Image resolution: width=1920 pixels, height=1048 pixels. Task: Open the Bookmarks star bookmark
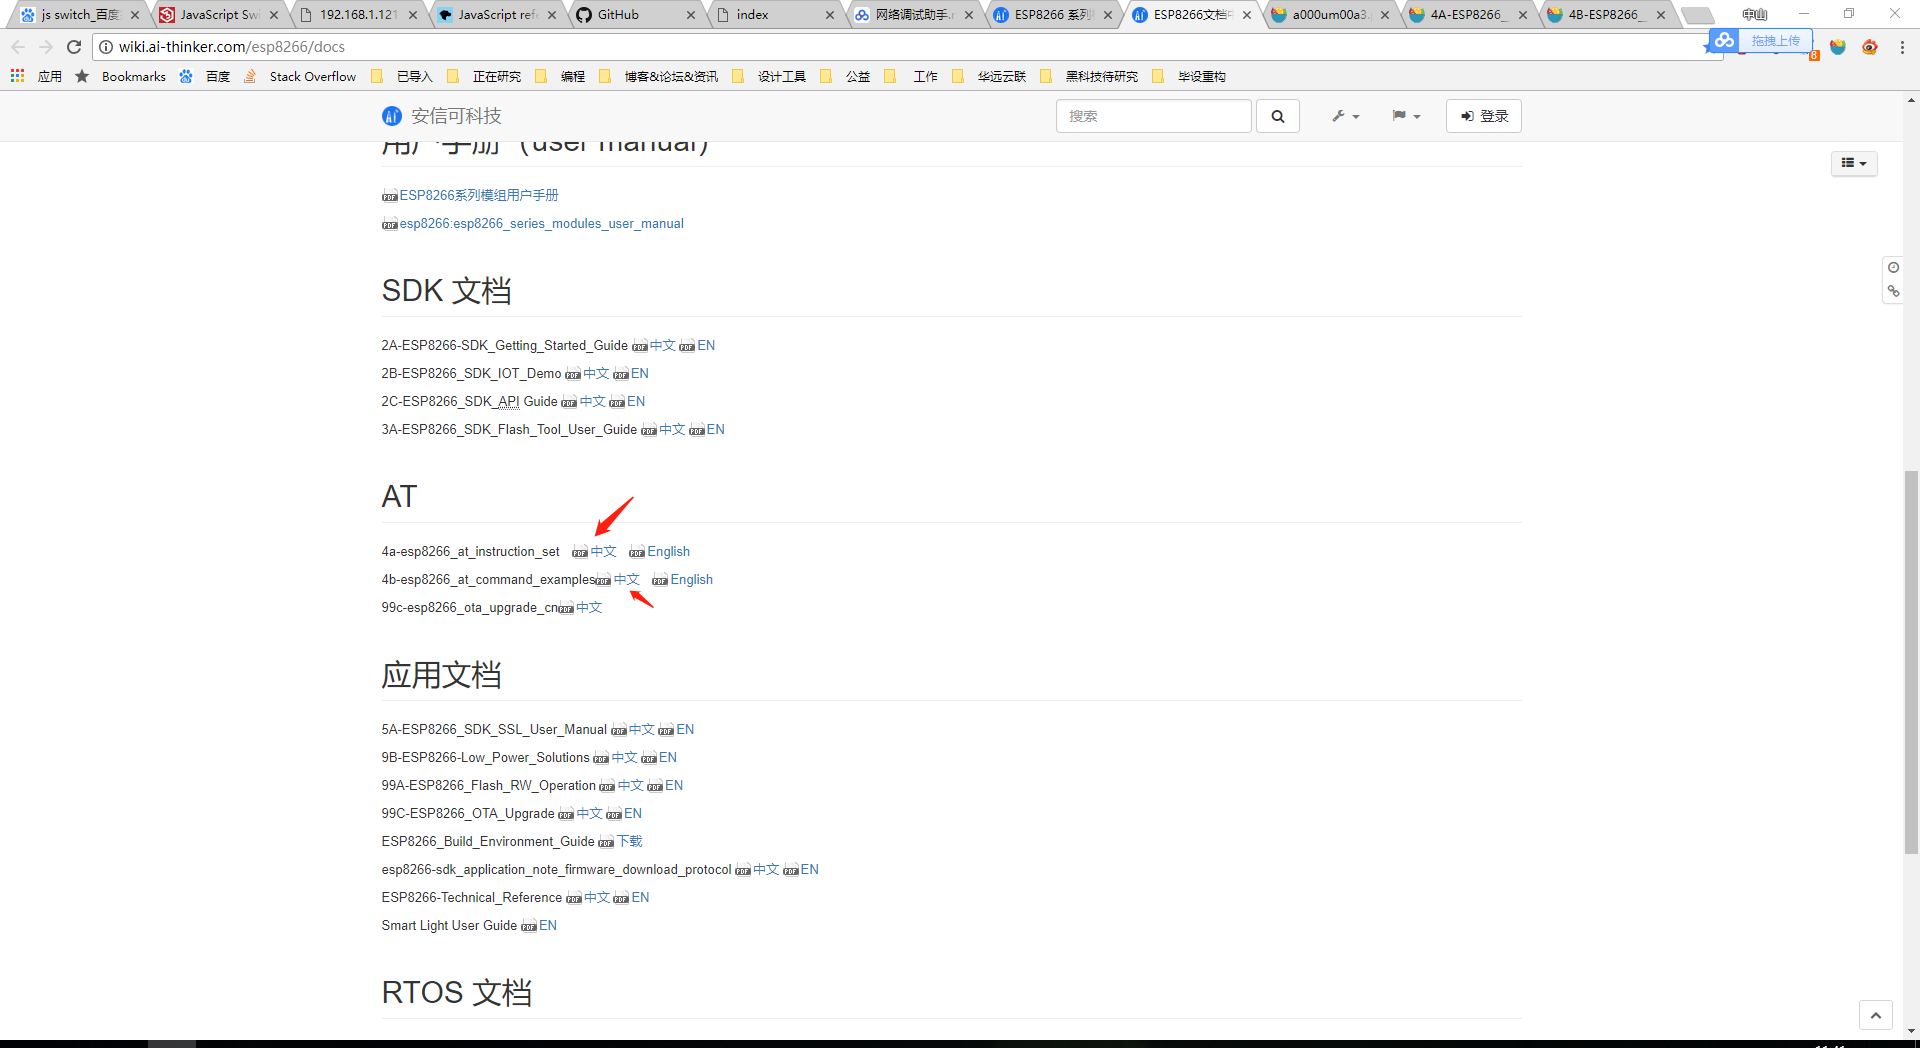coord(120,76)
